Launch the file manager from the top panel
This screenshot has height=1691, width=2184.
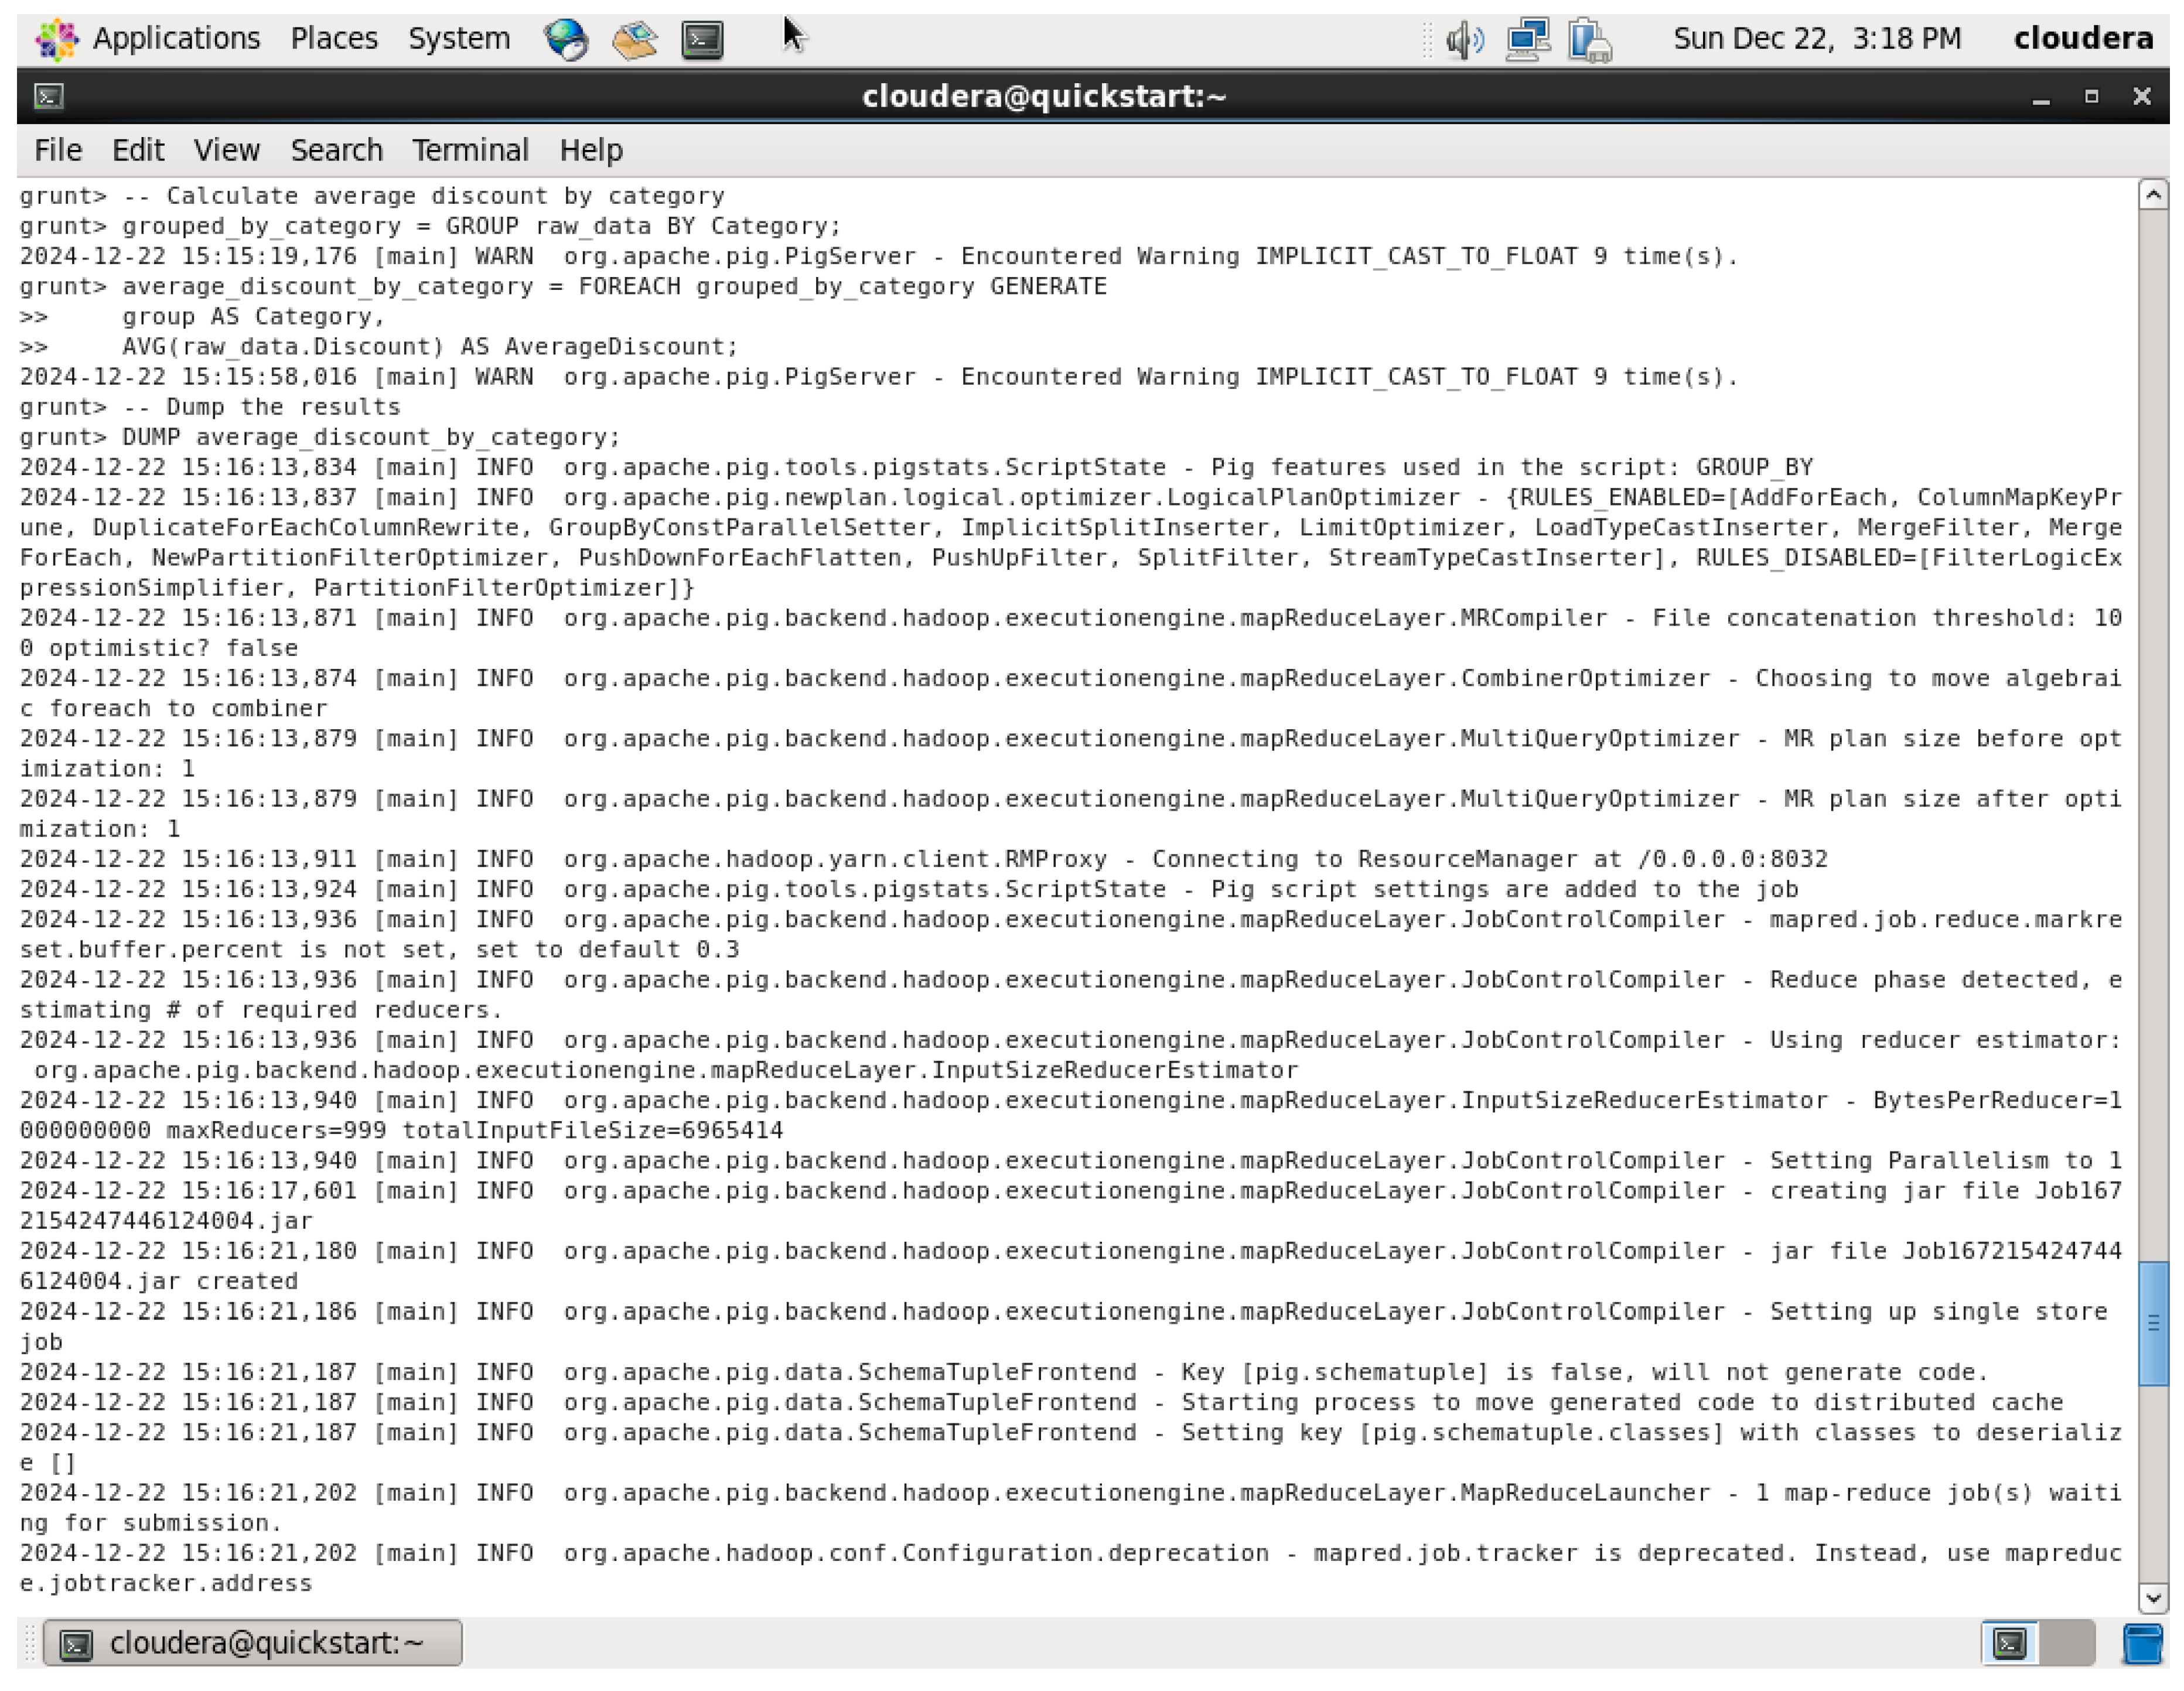pyautogui.click(x=636, y=38)
